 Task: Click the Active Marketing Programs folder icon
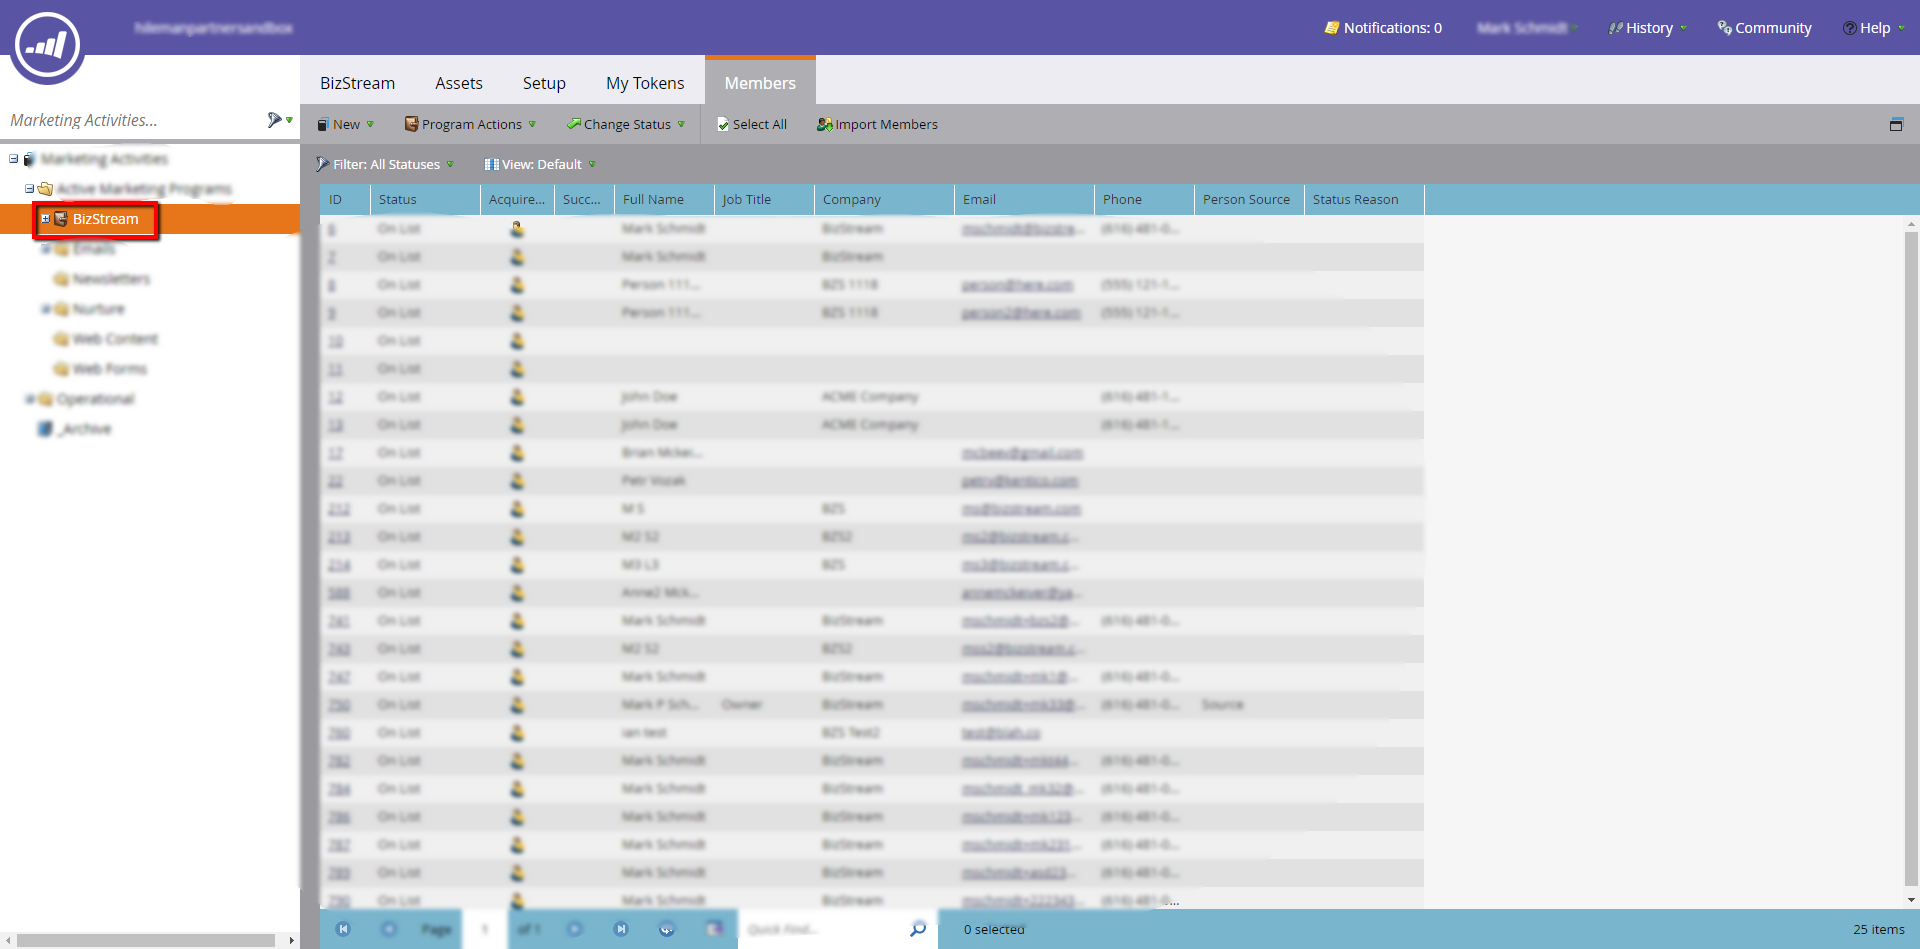(45, 189)
